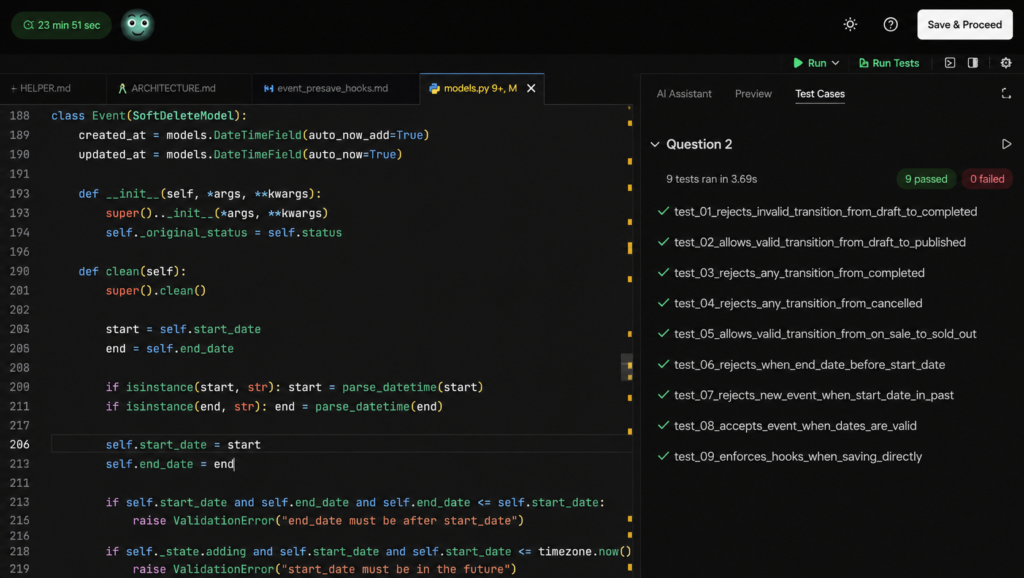Select test_06_rejects_when_end_date_before_start_date

click(810, 364)
